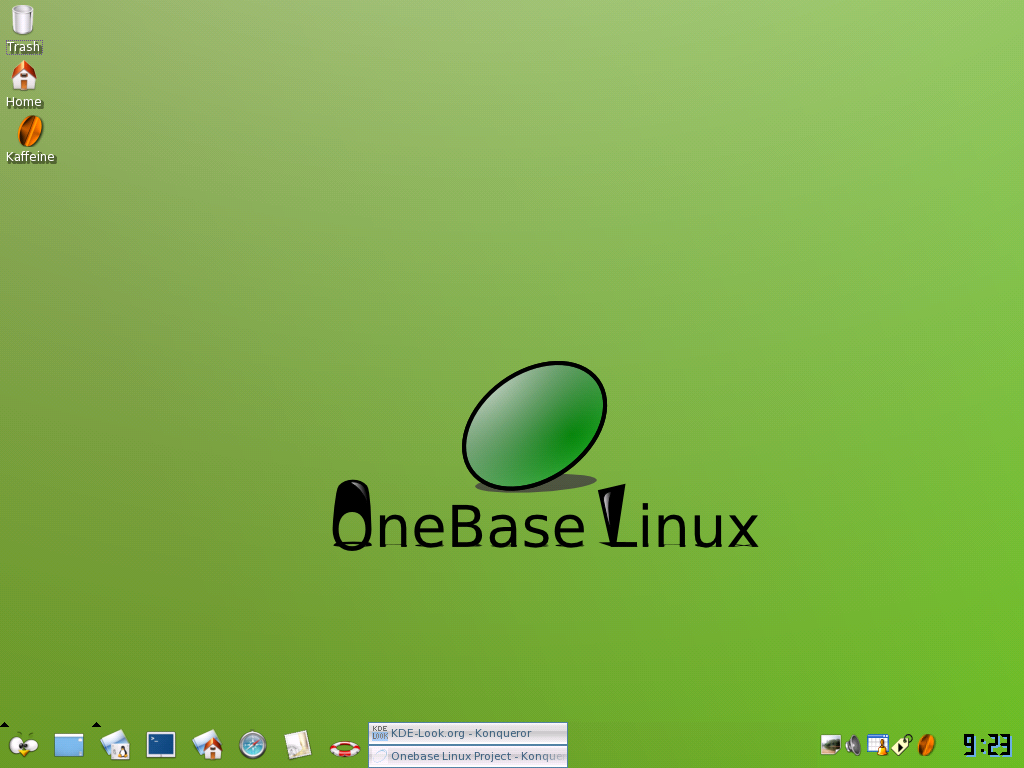
Task: Switch to the KDE-Look.org Konqueror window
Action: click(x=468, y=733)
